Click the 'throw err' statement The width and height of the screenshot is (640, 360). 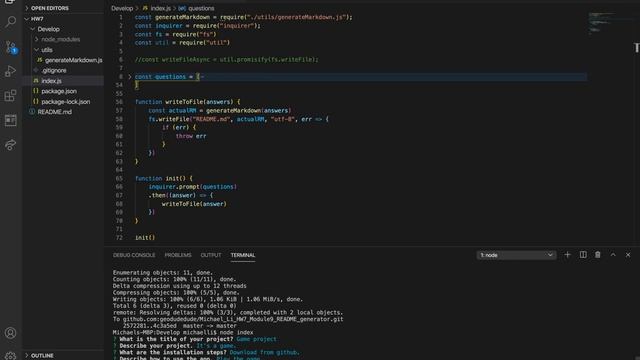(191, 136)
